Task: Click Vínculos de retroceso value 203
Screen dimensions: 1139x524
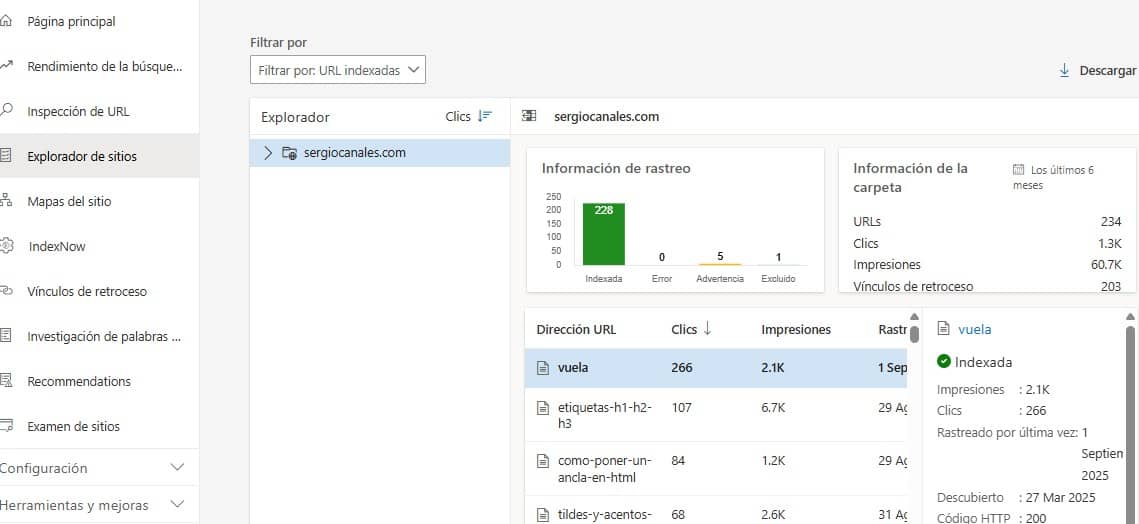Action: coord(1111,286)
